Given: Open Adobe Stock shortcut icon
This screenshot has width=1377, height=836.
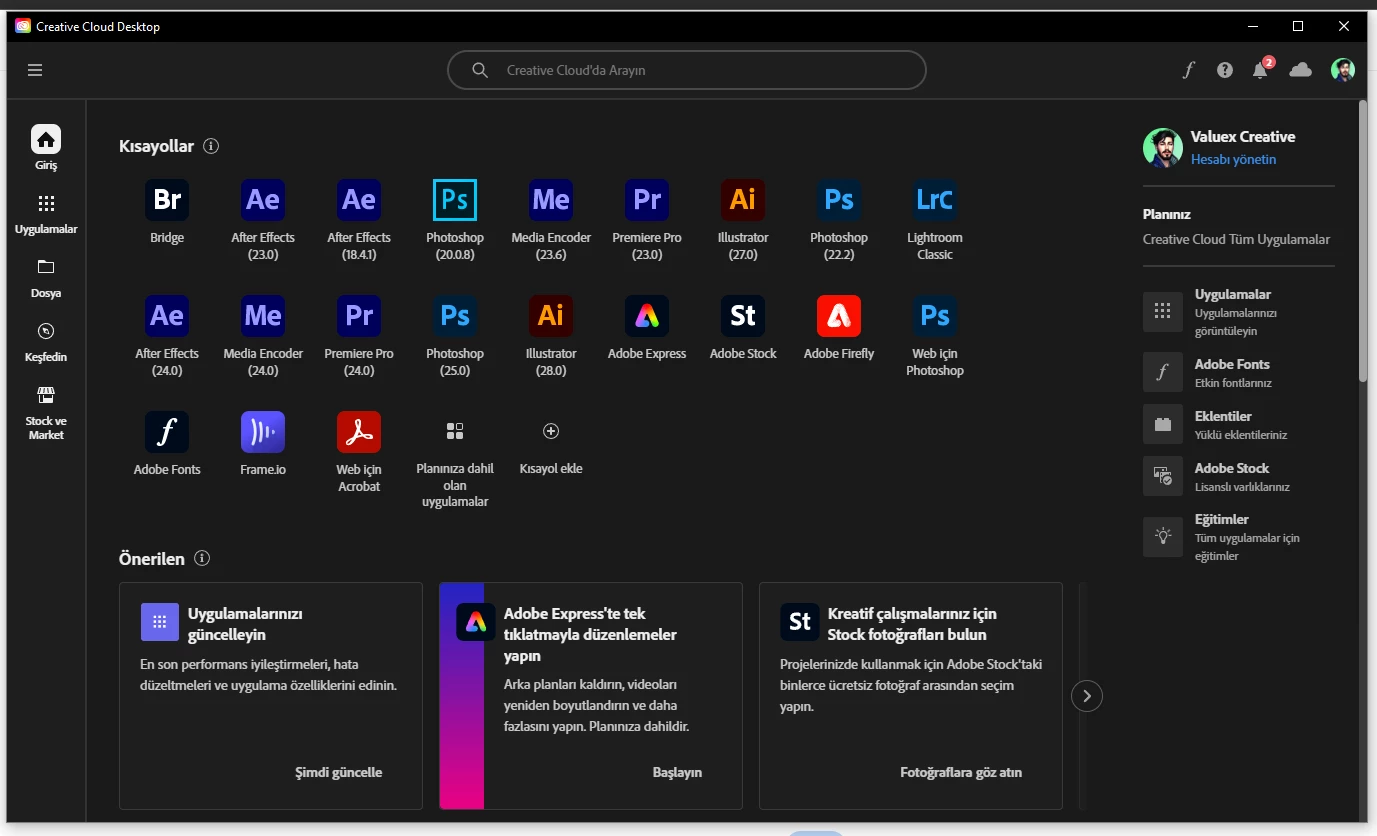Looking at the screenshot, I should point(743,316).
